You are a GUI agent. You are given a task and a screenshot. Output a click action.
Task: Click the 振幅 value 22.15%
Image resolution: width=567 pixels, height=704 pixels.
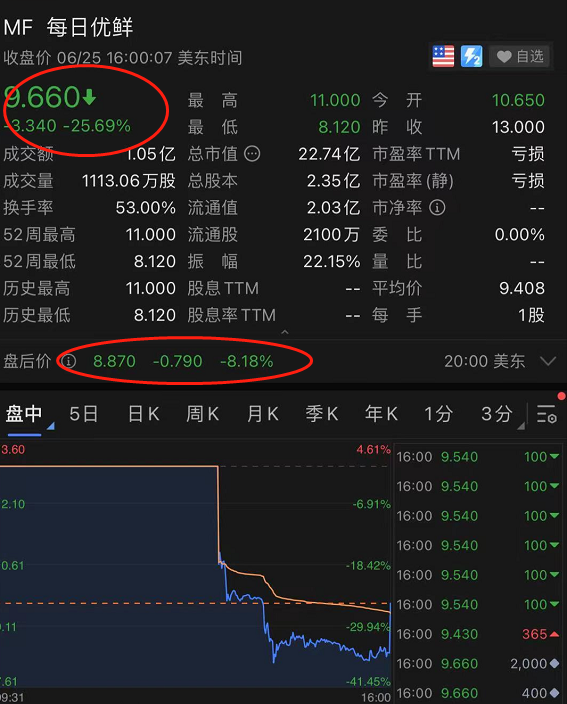coord(332,261)
